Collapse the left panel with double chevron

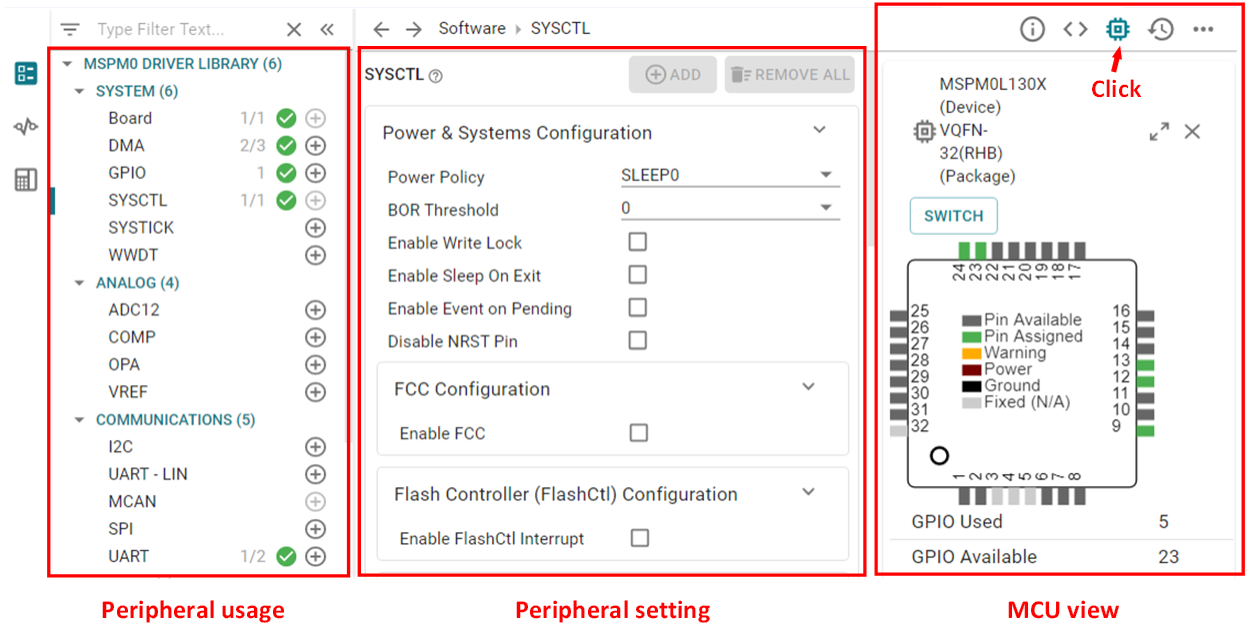click(327, 30)
